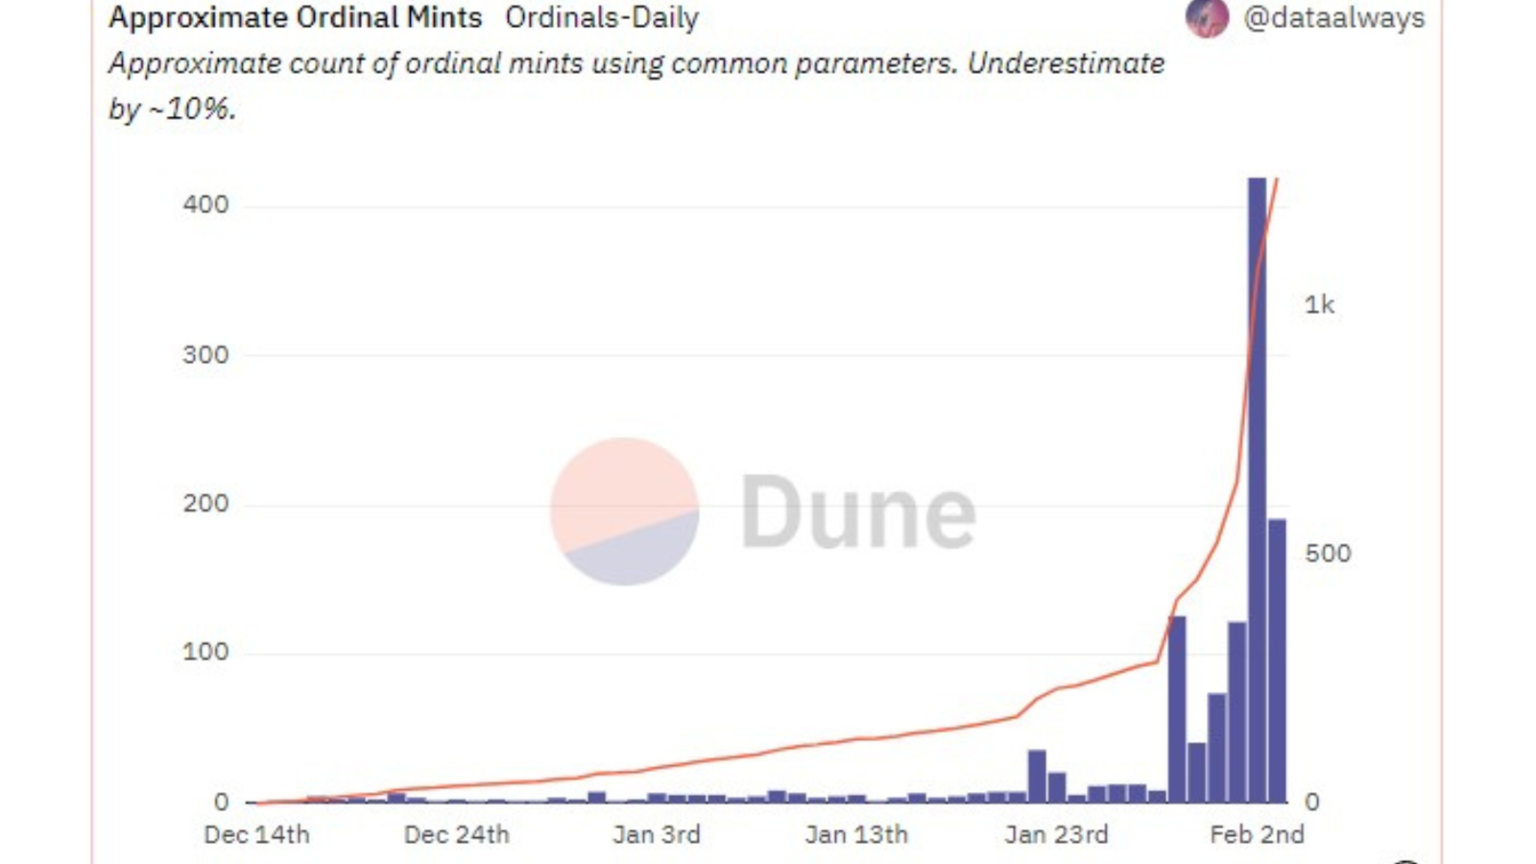Click the Dune circular logo watermark
The image size is (1536, 864).
click(x=624, y=511)
